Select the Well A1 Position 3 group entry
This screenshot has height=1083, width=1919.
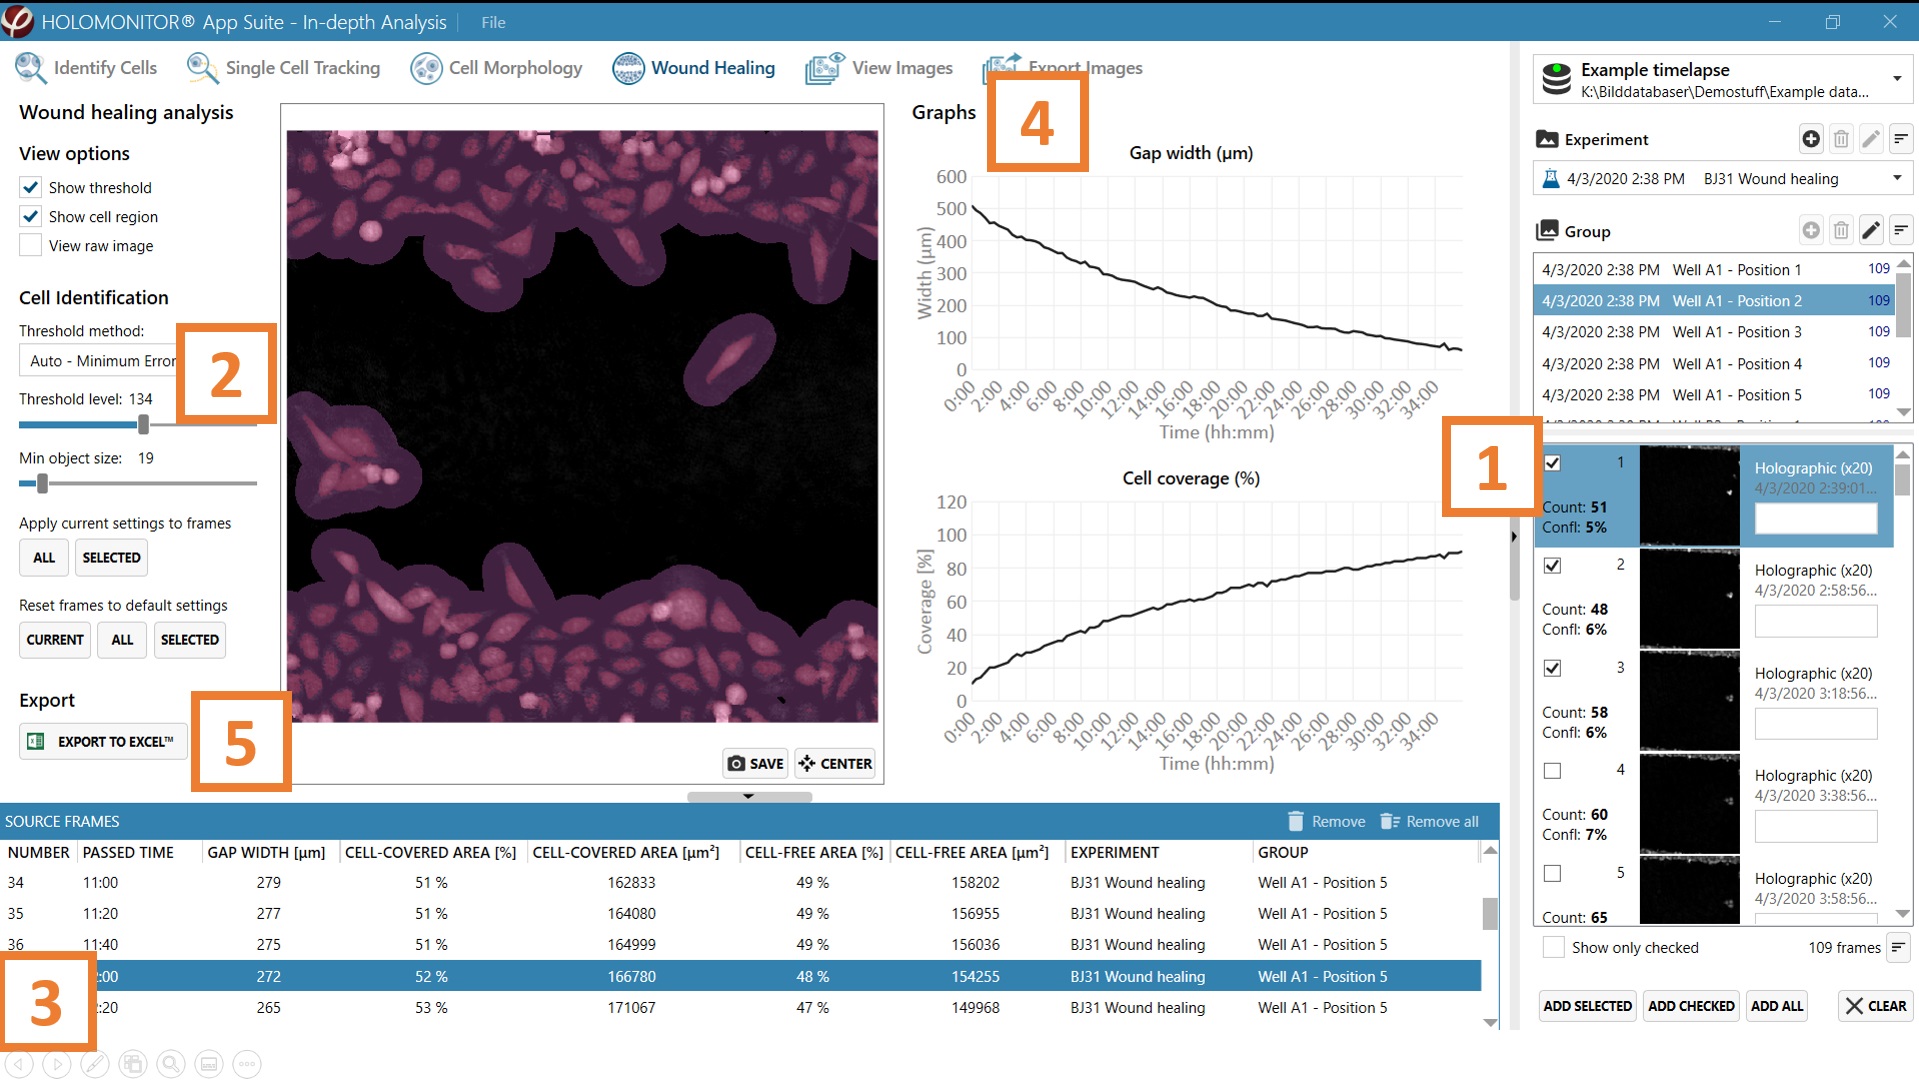pyautogui.click(x=1737, y=331)
